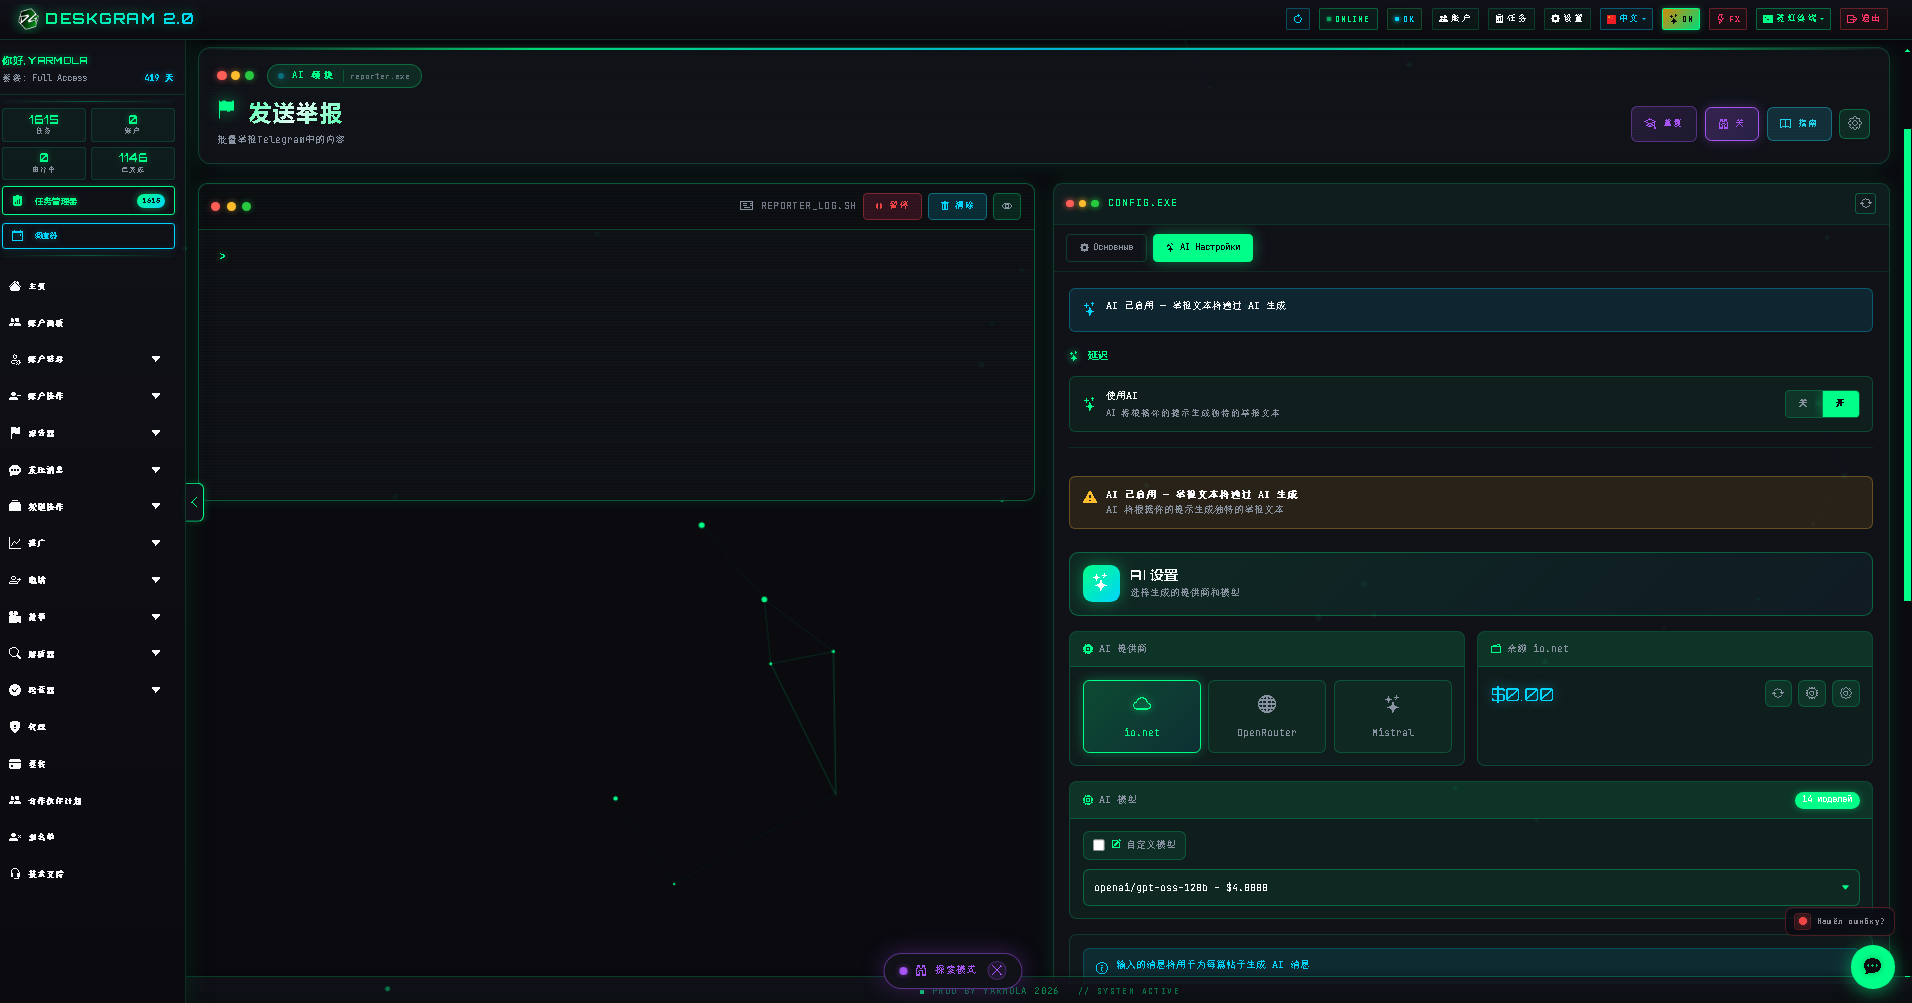Click the gear icon in the reporter header
Image resolution: width=1912 pixels, height=1003 pixels.
[x=1854, y=124]
